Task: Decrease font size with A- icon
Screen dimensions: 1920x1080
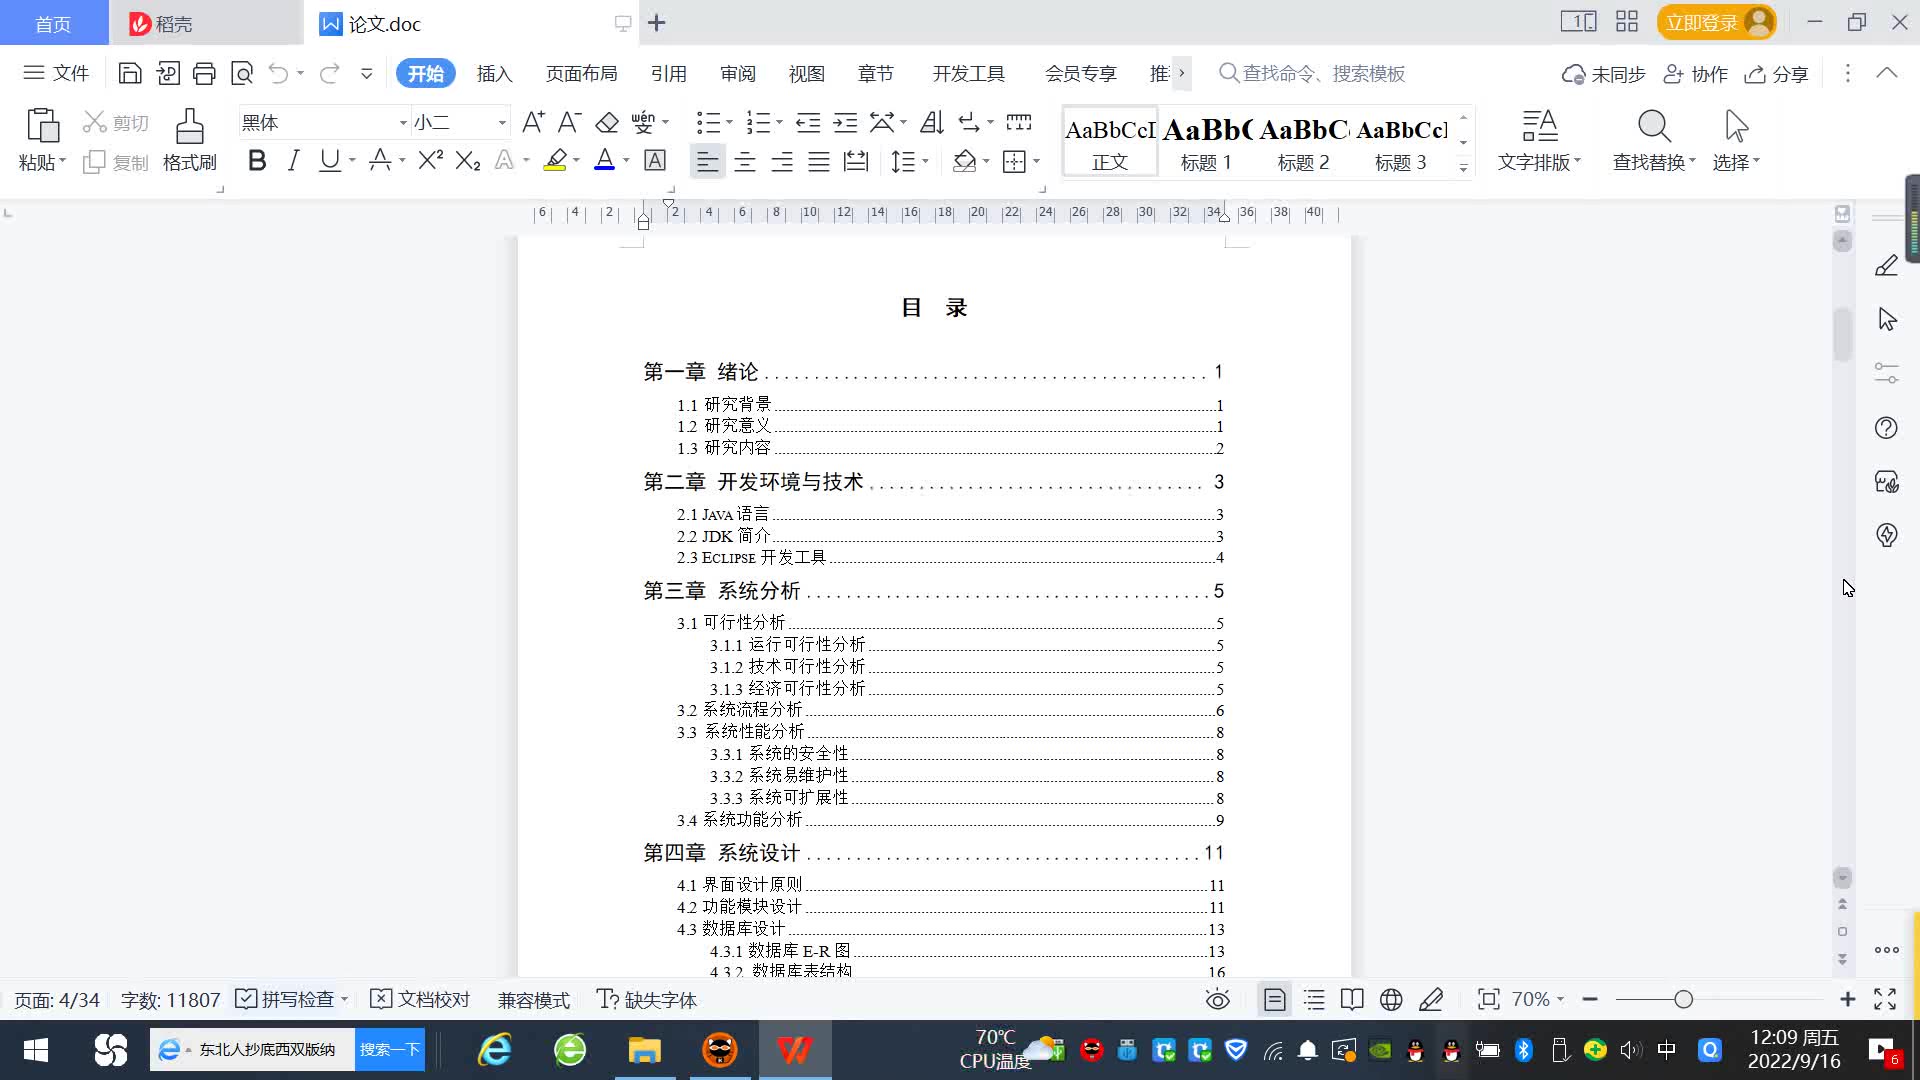Action: [x=569, y=122]
